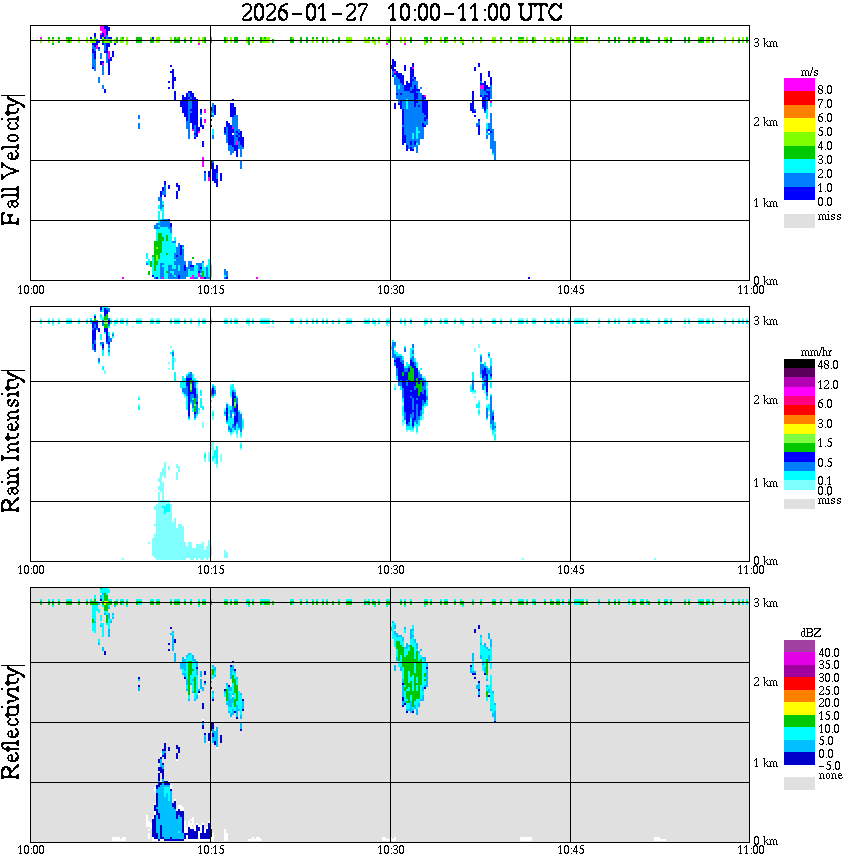
Task: Click the 2 km label of Fall Velocity panel
Action: (765, 122)
